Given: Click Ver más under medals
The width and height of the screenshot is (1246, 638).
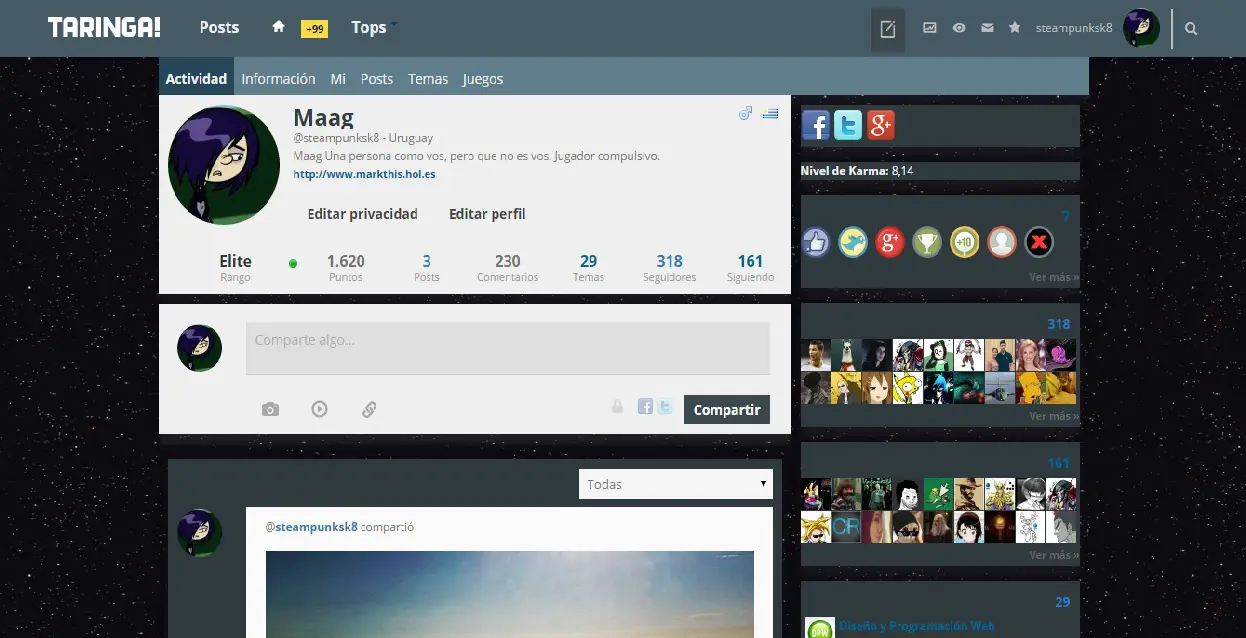Looking at the screenshot, I should coord(1054,277).
